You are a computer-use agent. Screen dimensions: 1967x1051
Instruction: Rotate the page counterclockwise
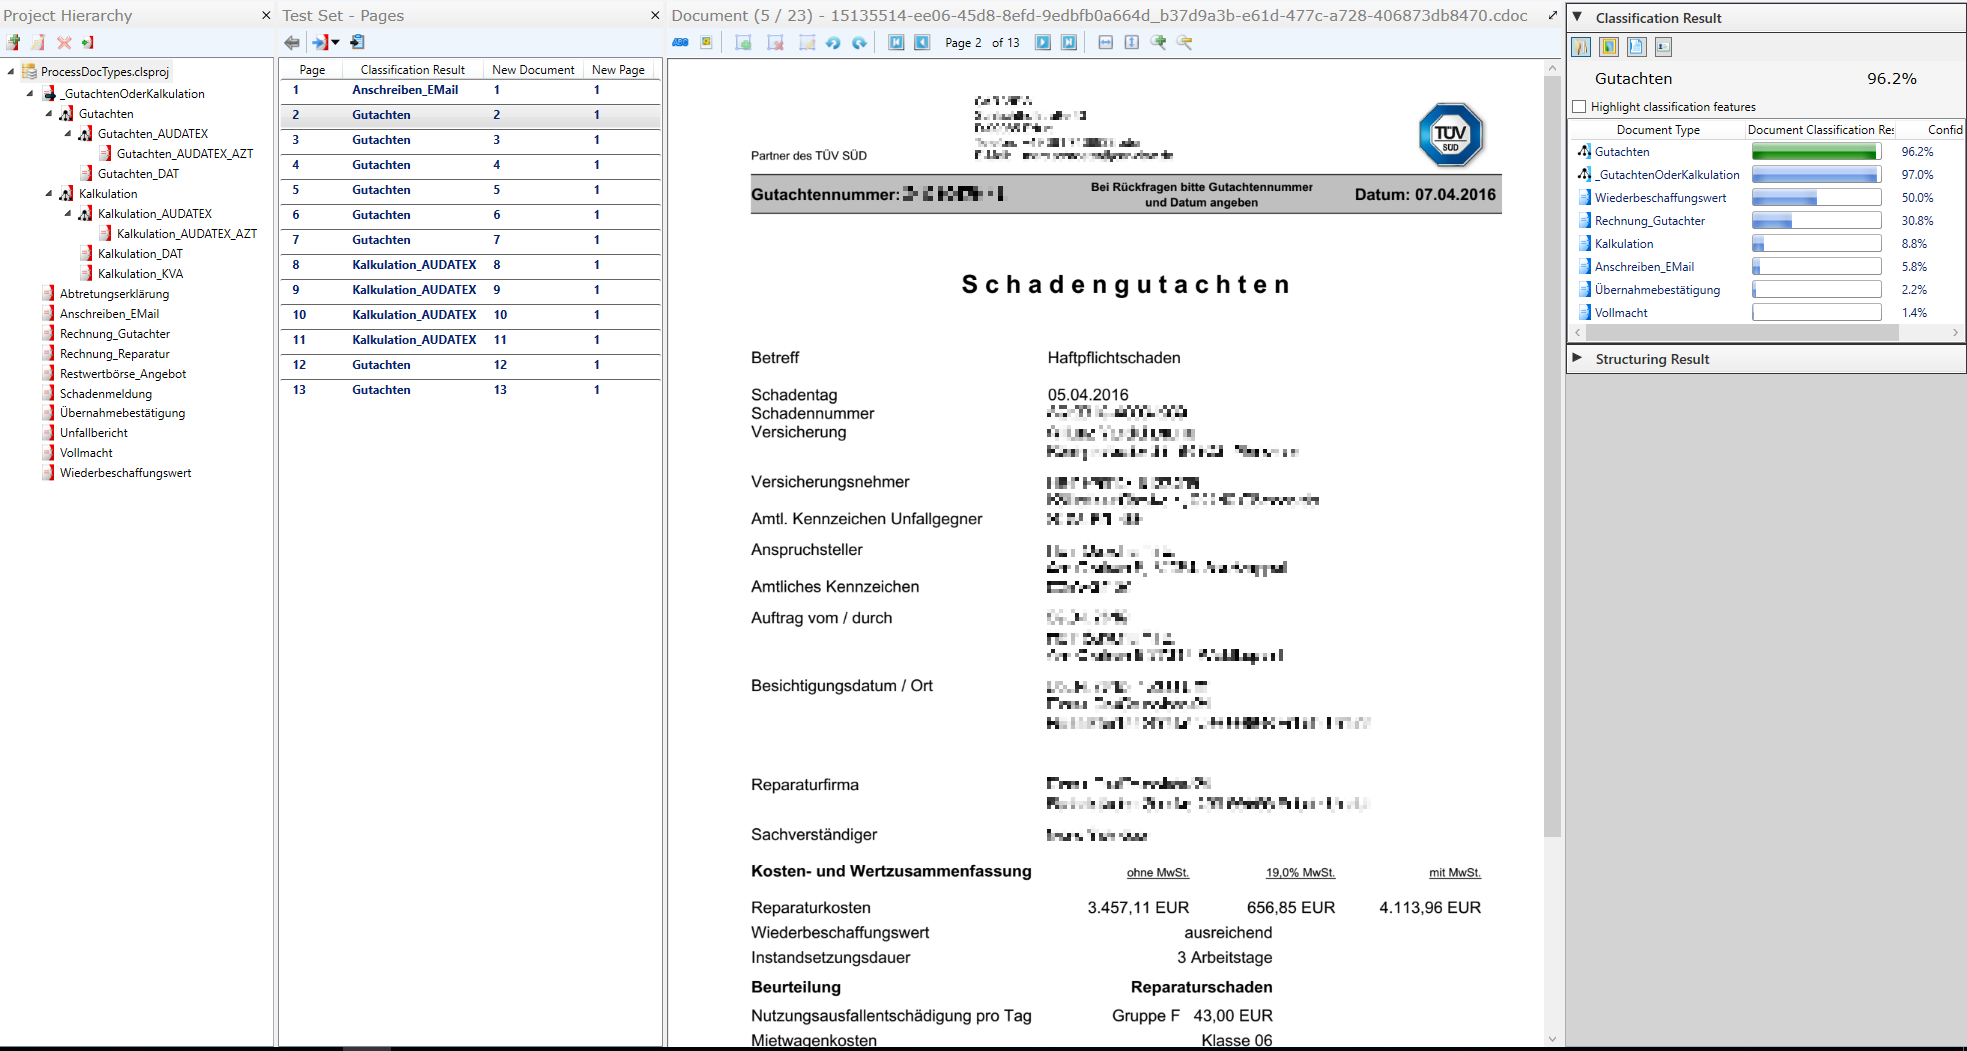[x=833, y=42]
